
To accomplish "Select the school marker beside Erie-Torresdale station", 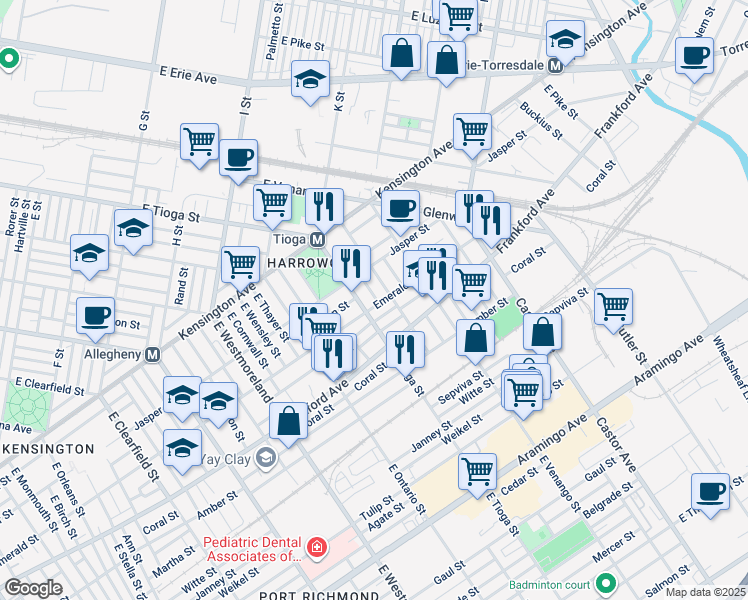I will 565,41.
